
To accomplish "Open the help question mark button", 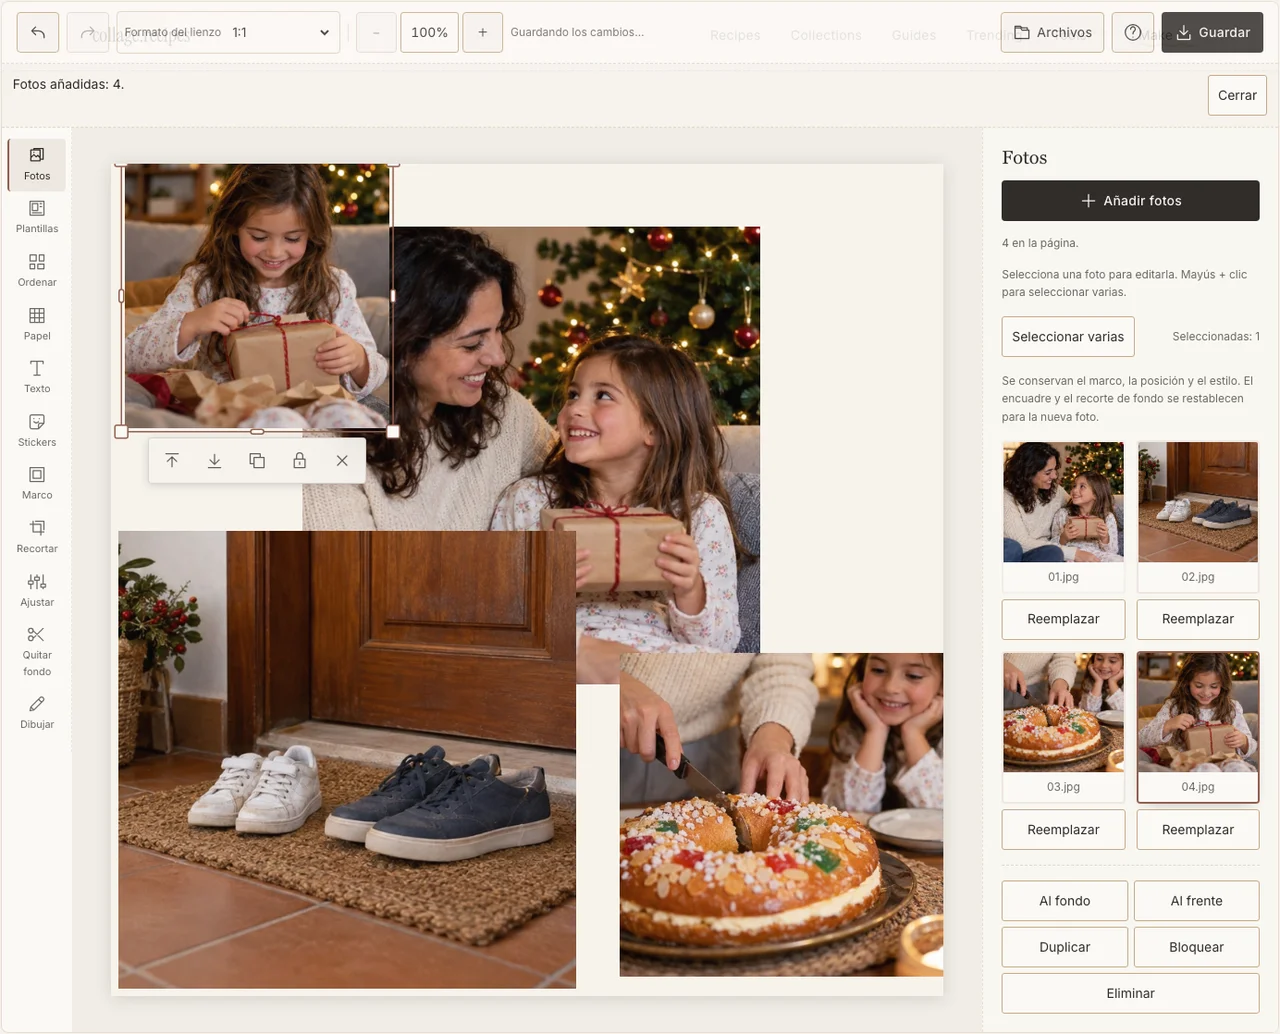I will click(1133, 32).
